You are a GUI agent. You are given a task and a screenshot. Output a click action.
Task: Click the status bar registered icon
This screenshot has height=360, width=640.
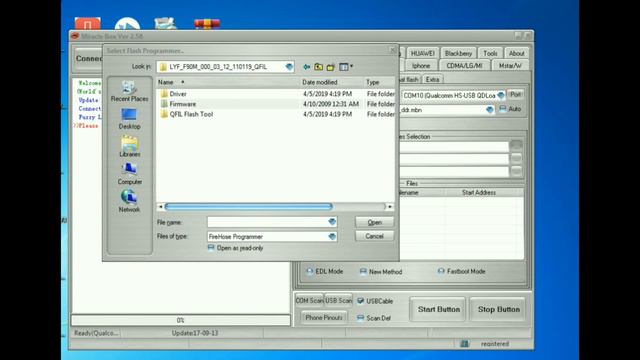pos(464,344)
